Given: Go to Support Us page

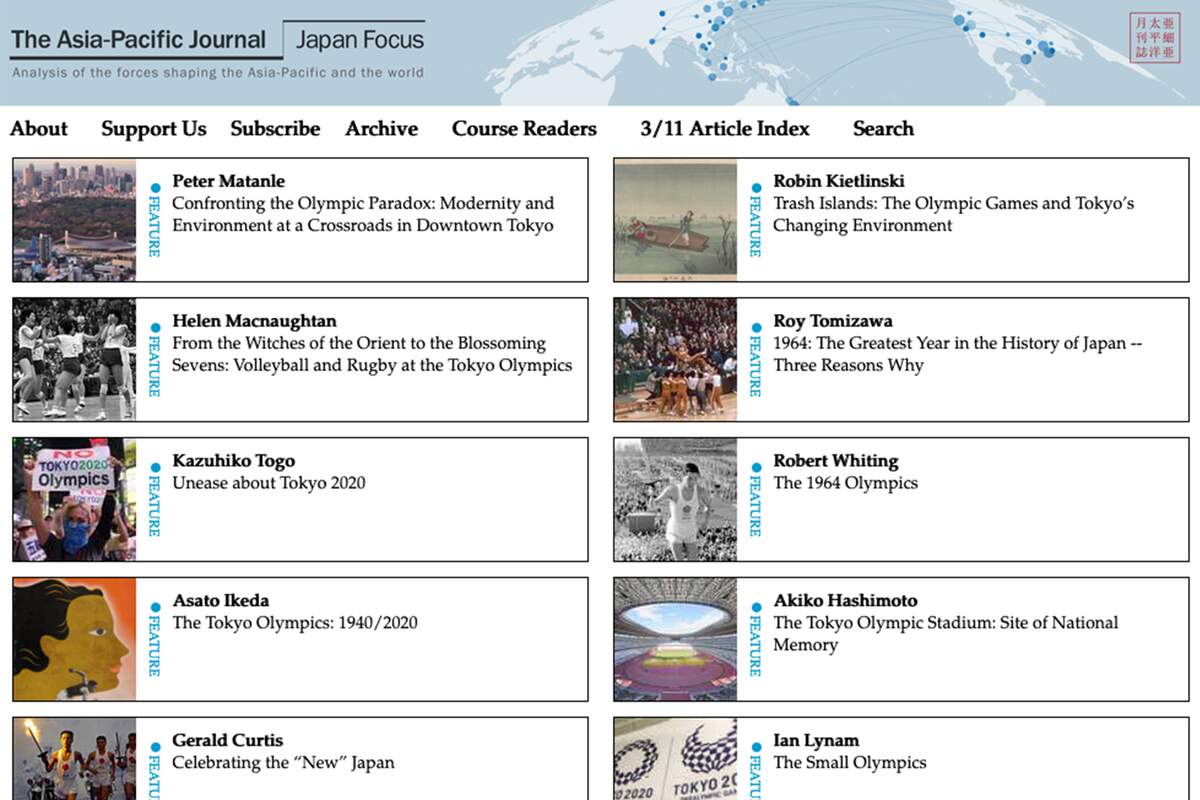Looking at the screenshot, I should (154, 128).
